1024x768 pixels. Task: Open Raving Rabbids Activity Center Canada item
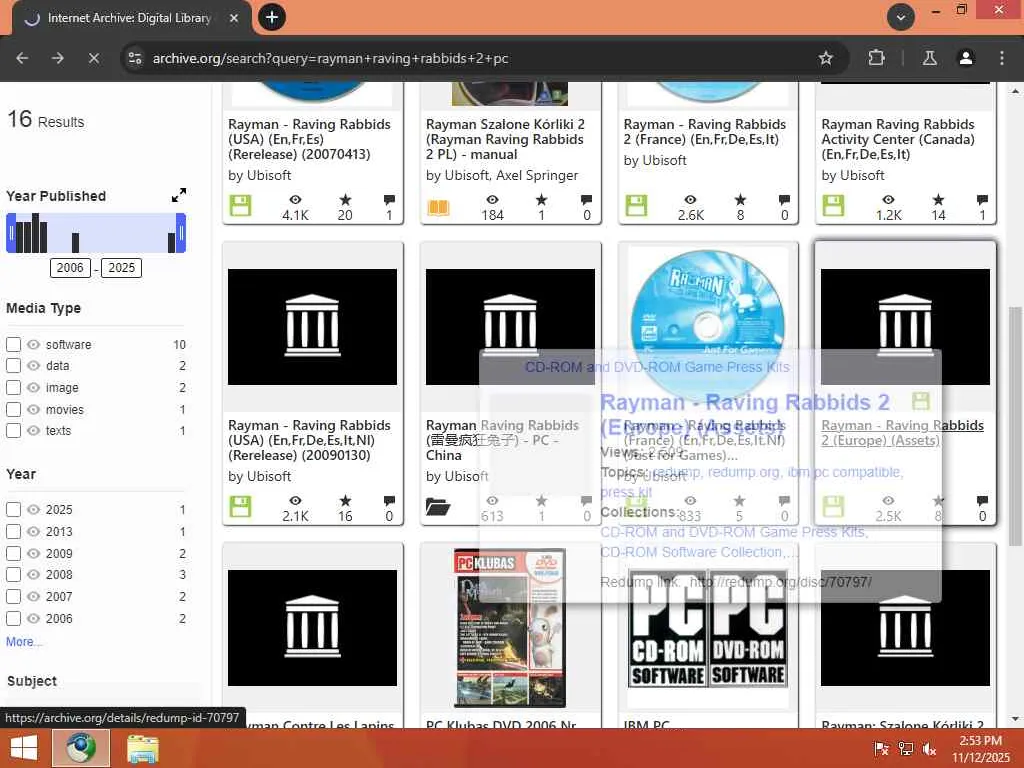[898, 139]
